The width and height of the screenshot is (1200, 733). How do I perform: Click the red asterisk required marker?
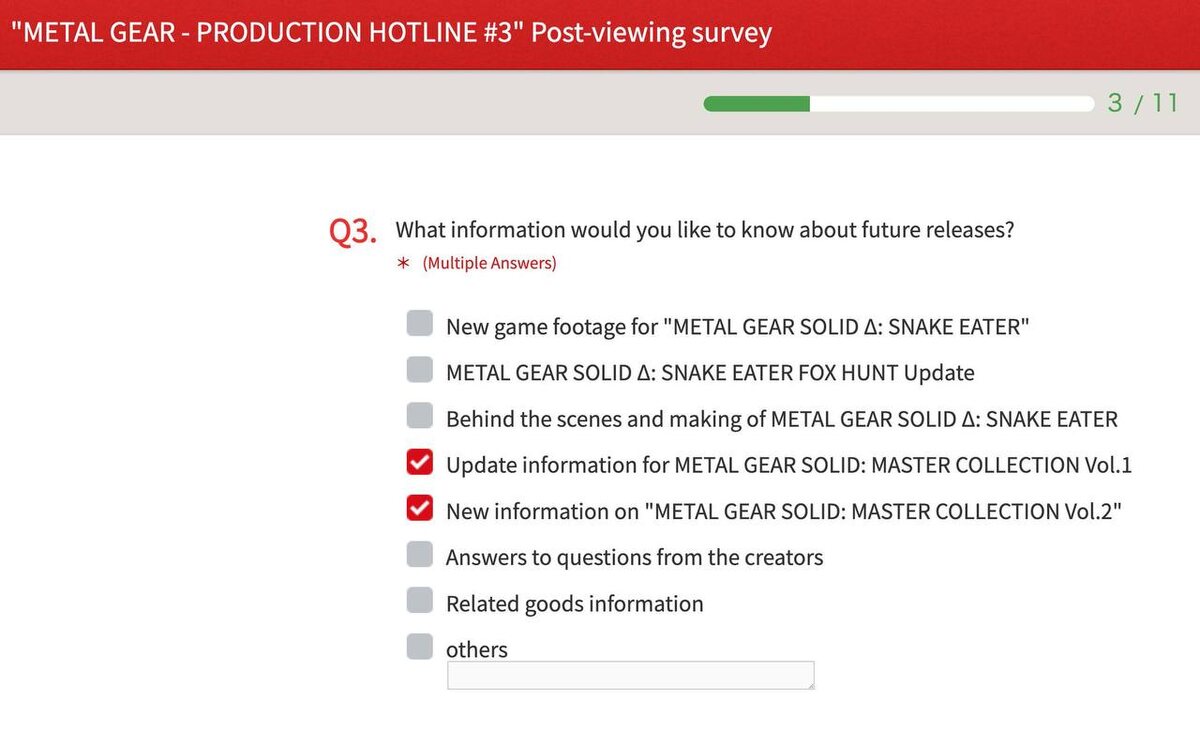pyautogui.click(x=404, y=264)
